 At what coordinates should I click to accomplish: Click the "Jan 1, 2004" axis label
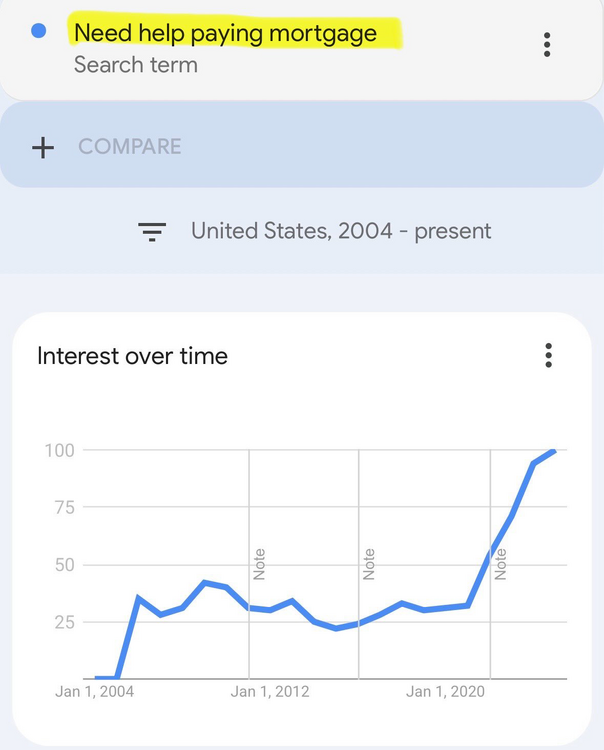pyautogui.click(x=94, y=691)
